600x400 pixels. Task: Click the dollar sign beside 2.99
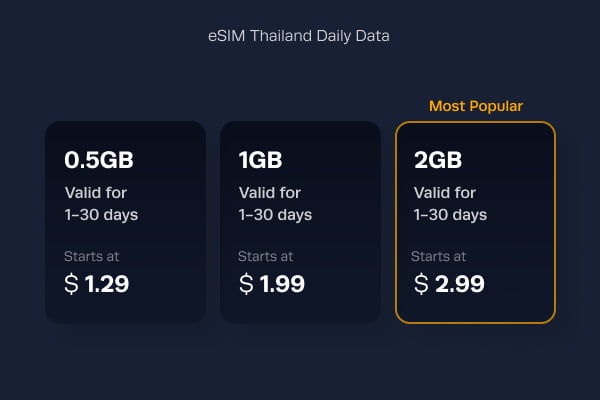point(421,284)
